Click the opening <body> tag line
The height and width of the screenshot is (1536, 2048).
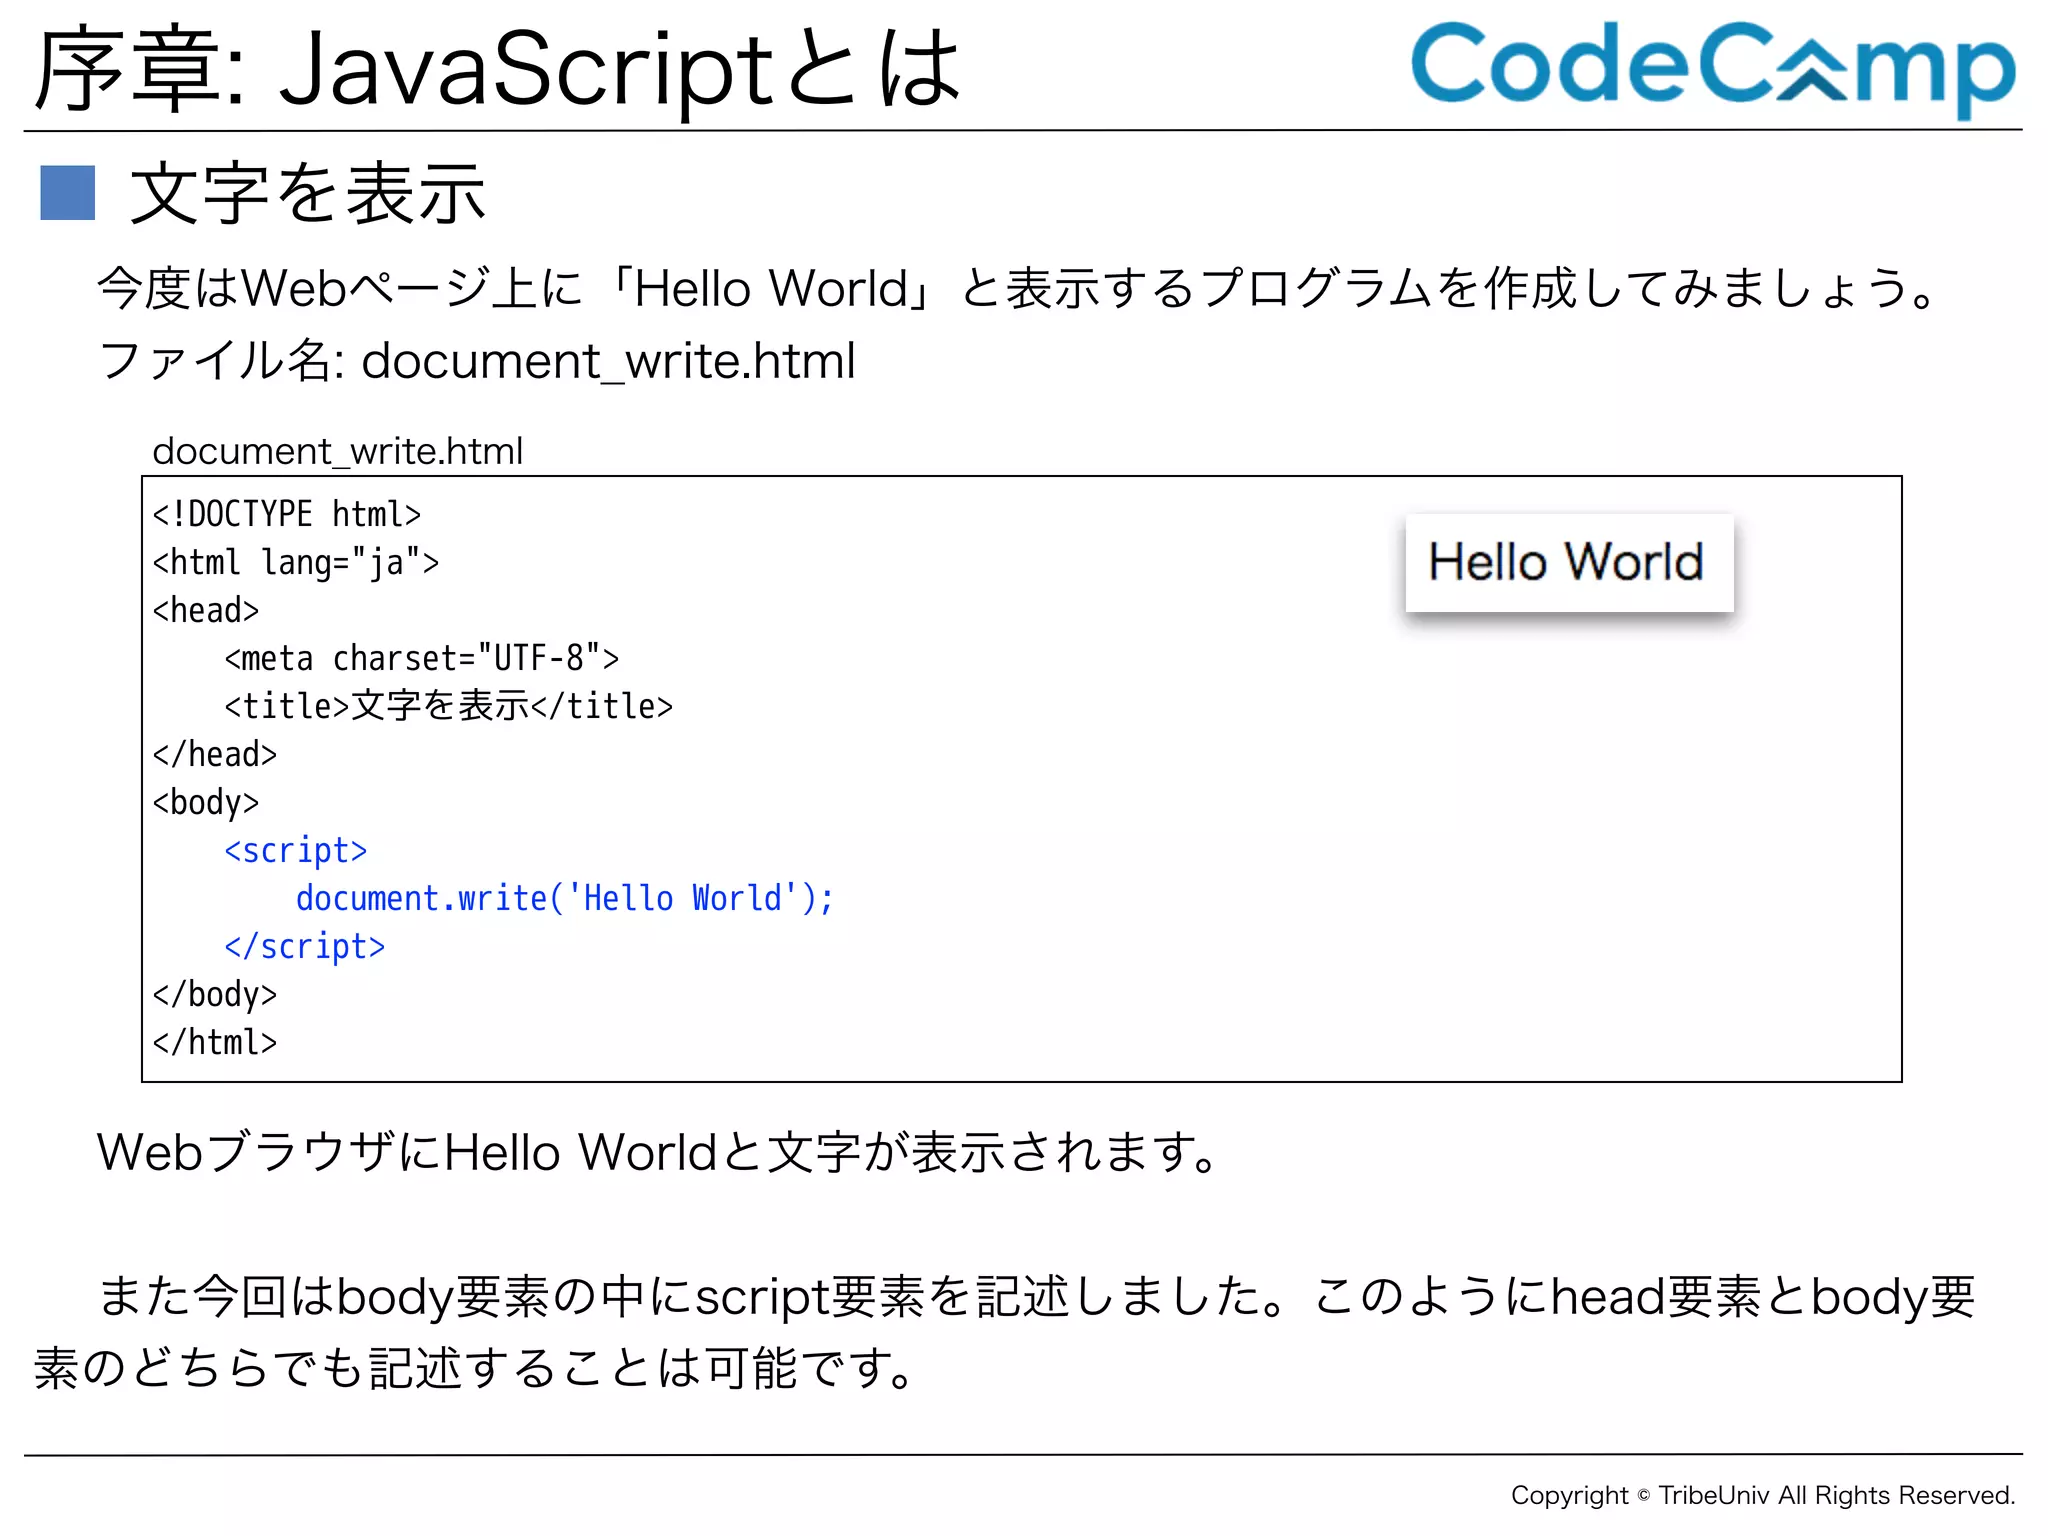click(x=206, y=802)
